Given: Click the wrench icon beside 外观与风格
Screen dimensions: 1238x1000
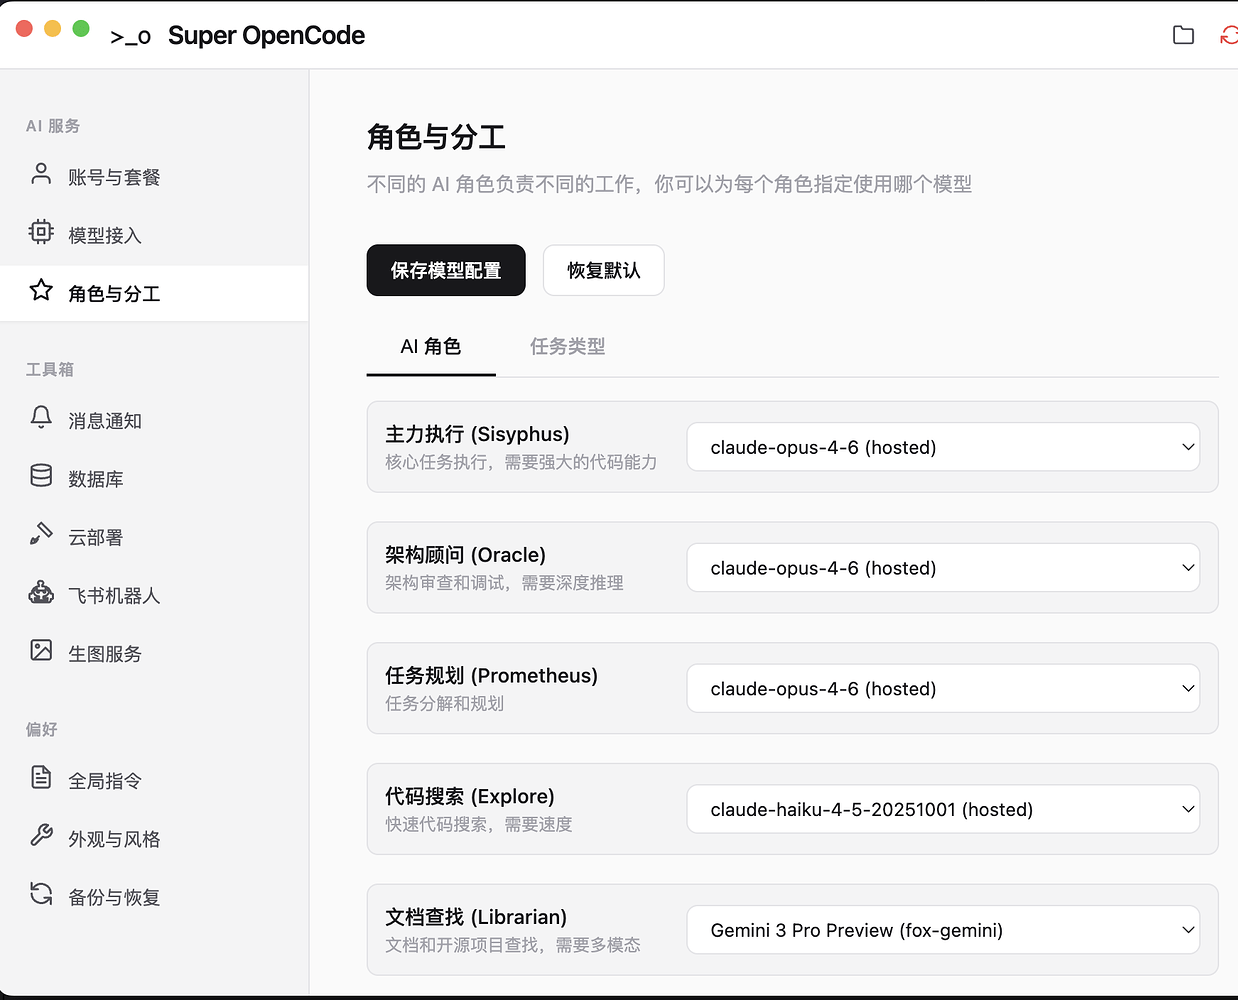Looking at the screenshot, I should click(x=41, y=835).
